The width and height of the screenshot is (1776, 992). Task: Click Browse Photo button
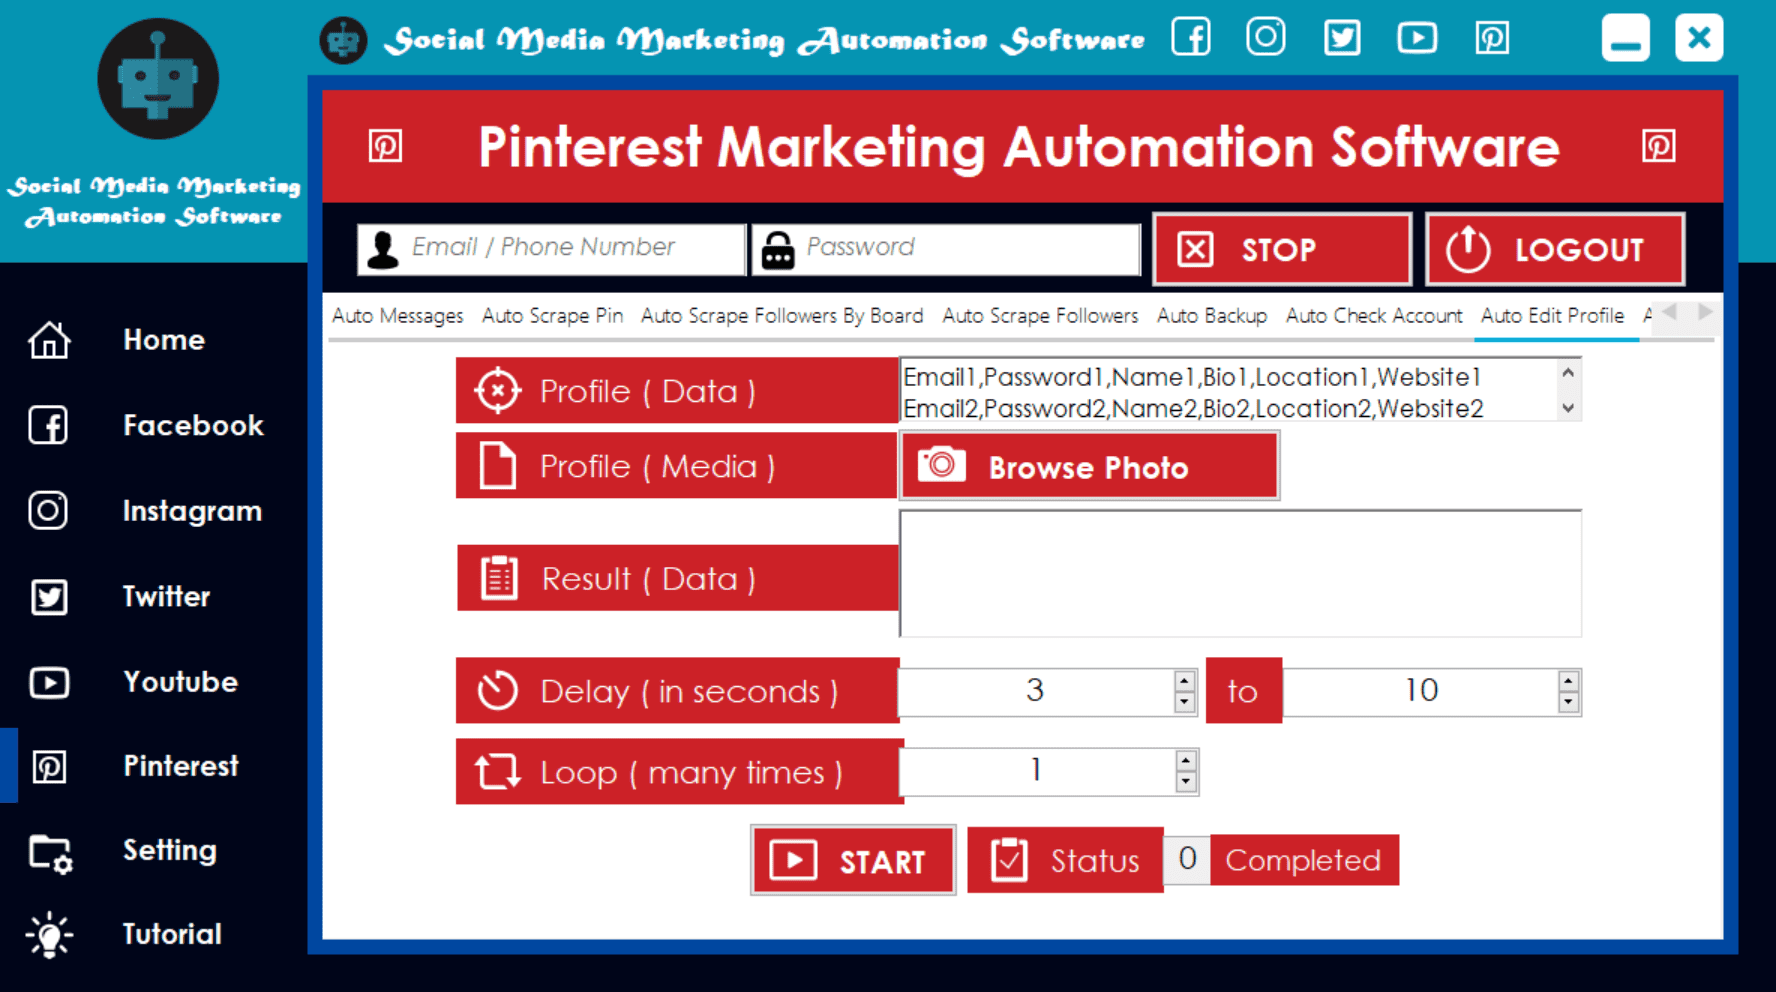click(1089, 466)
